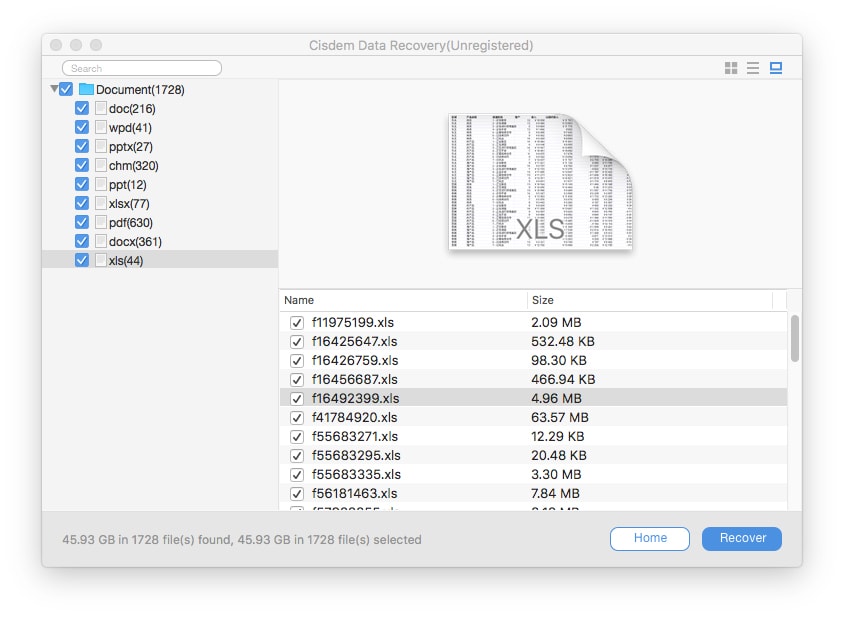Select file name f56181463.xls
Image resolution: width=844 pixels, height=617 pixels.
354,493
